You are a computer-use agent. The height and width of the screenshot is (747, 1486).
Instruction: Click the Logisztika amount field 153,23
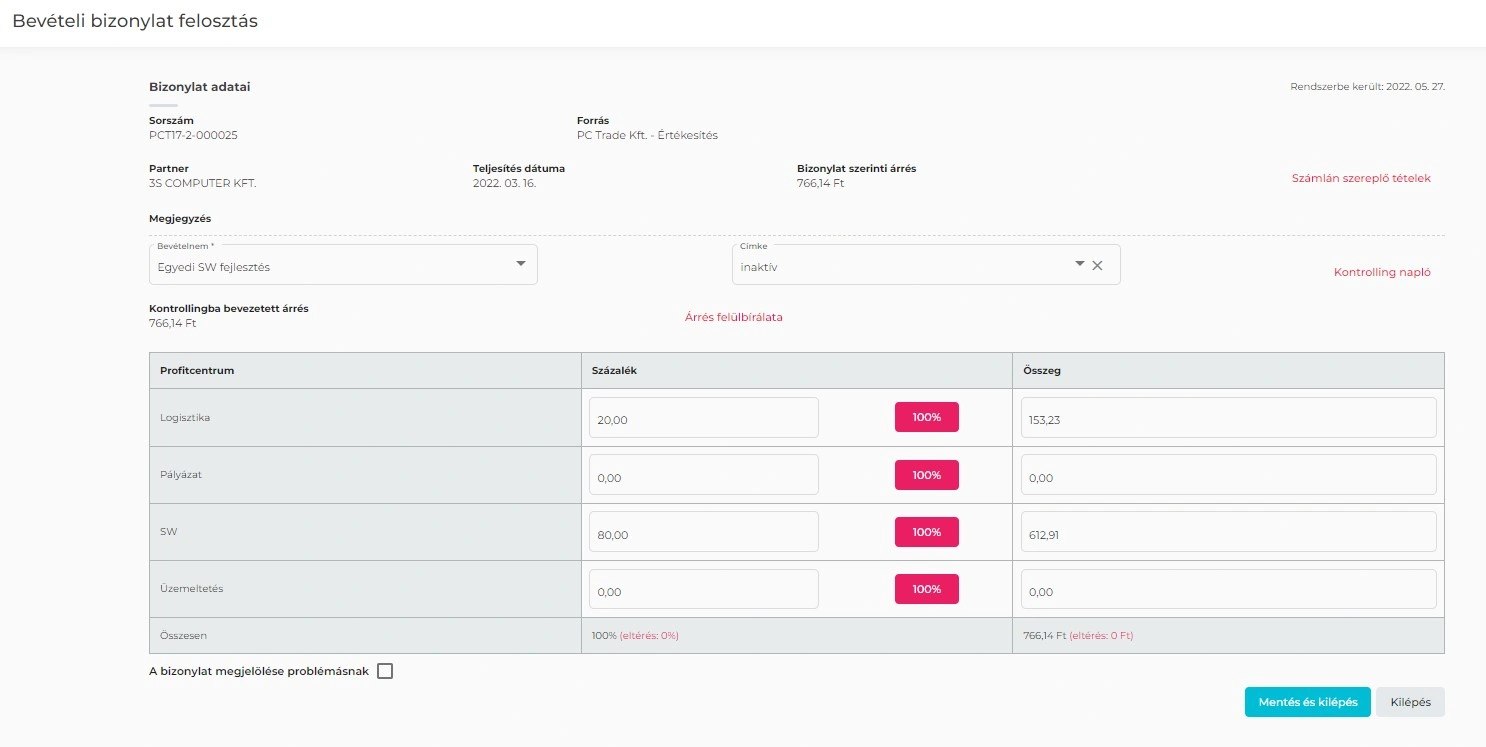point(1228,418)
